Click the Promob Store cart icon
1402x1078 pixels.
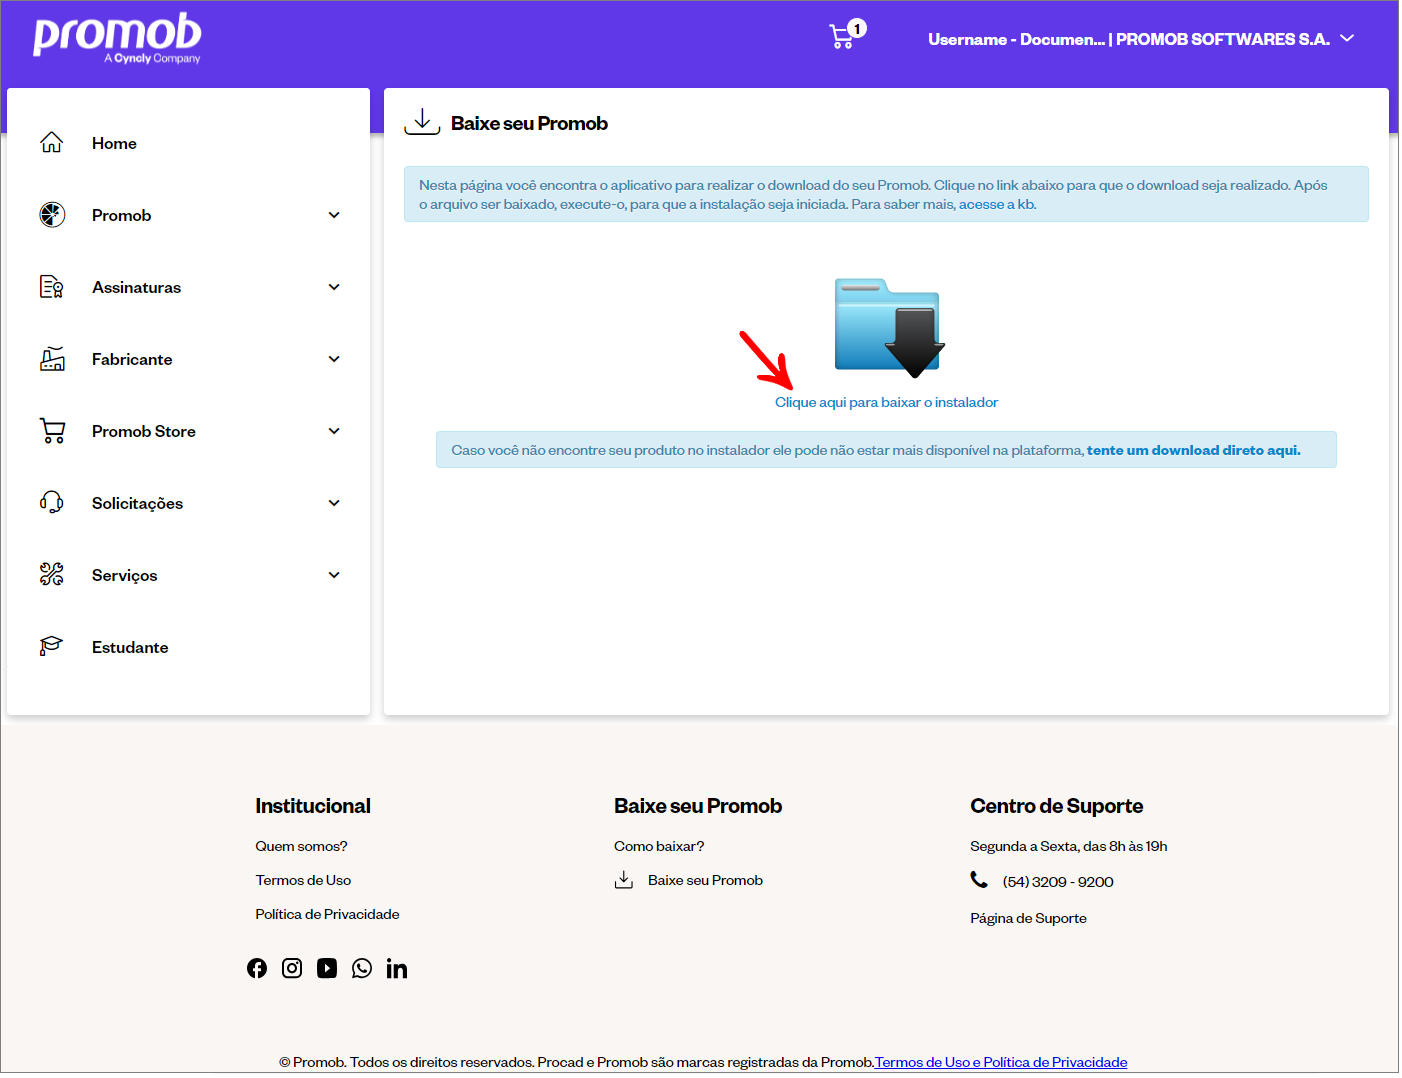point(52,431)
